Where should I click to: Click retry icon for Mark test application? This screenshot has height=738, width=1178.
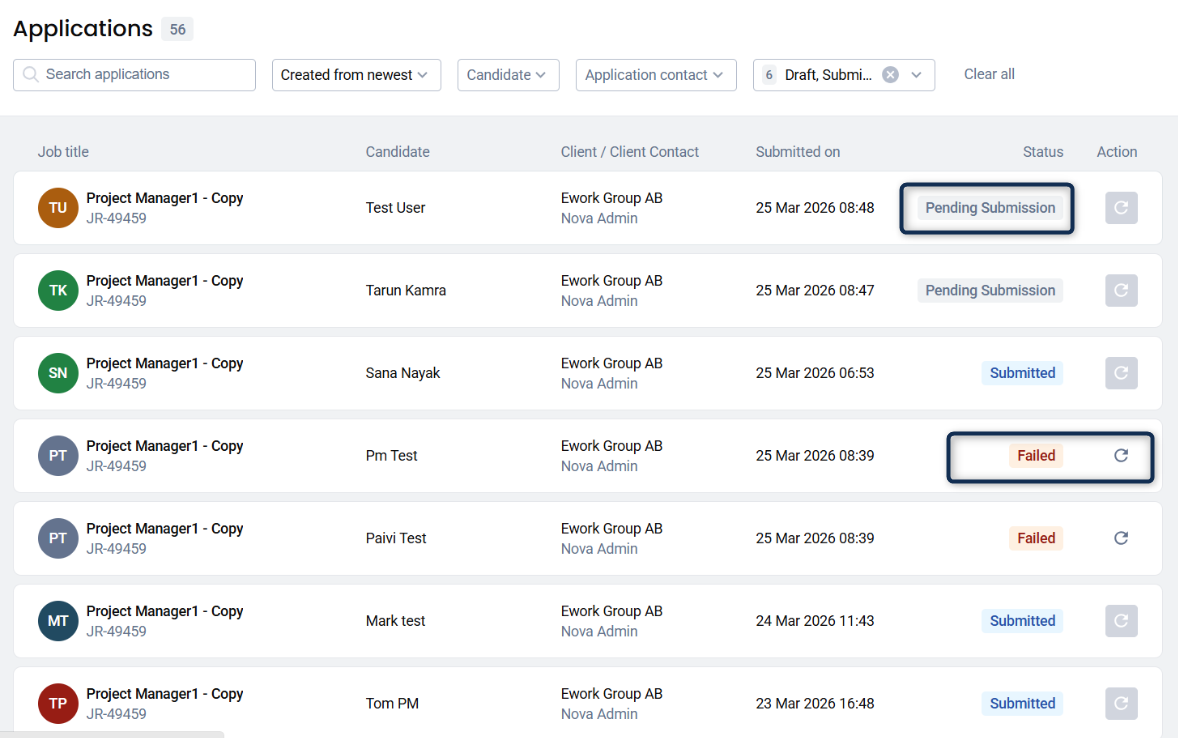tap(1121, 621)
